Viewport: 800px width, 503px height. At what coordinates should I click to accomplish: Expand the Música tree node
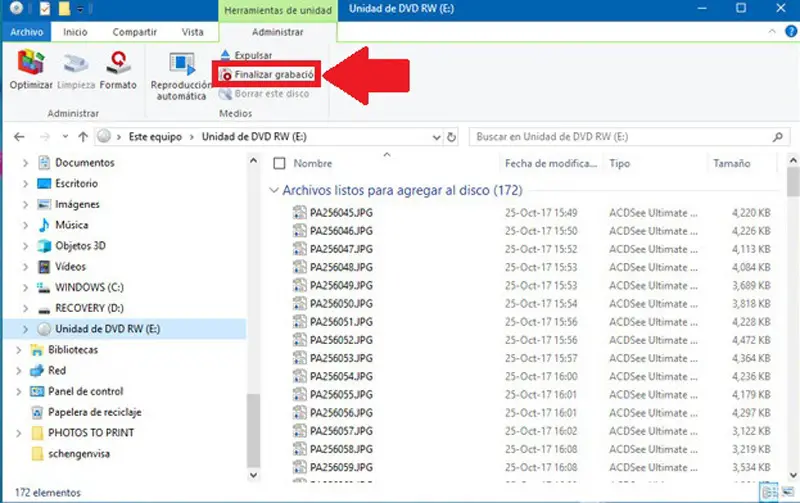[x=25, y=225]
